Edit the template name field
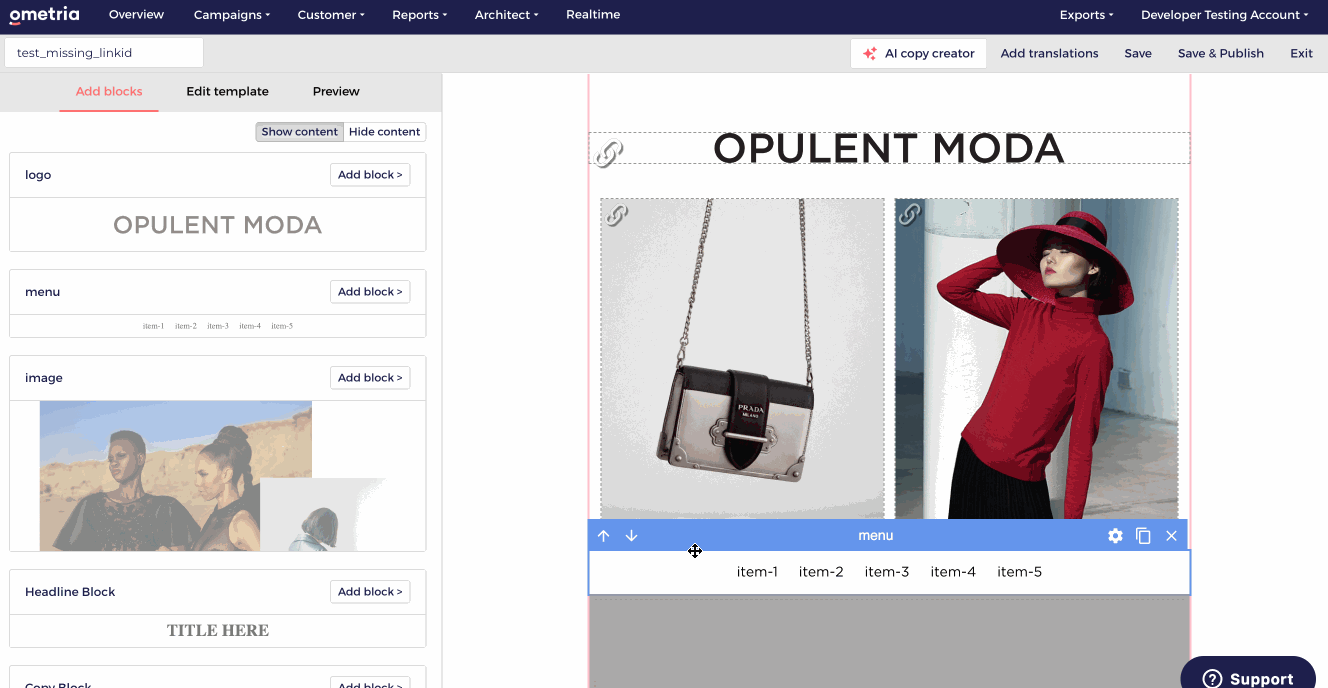Image resolution: width=1328 pixels, height=688 pixels. point(104,53)
